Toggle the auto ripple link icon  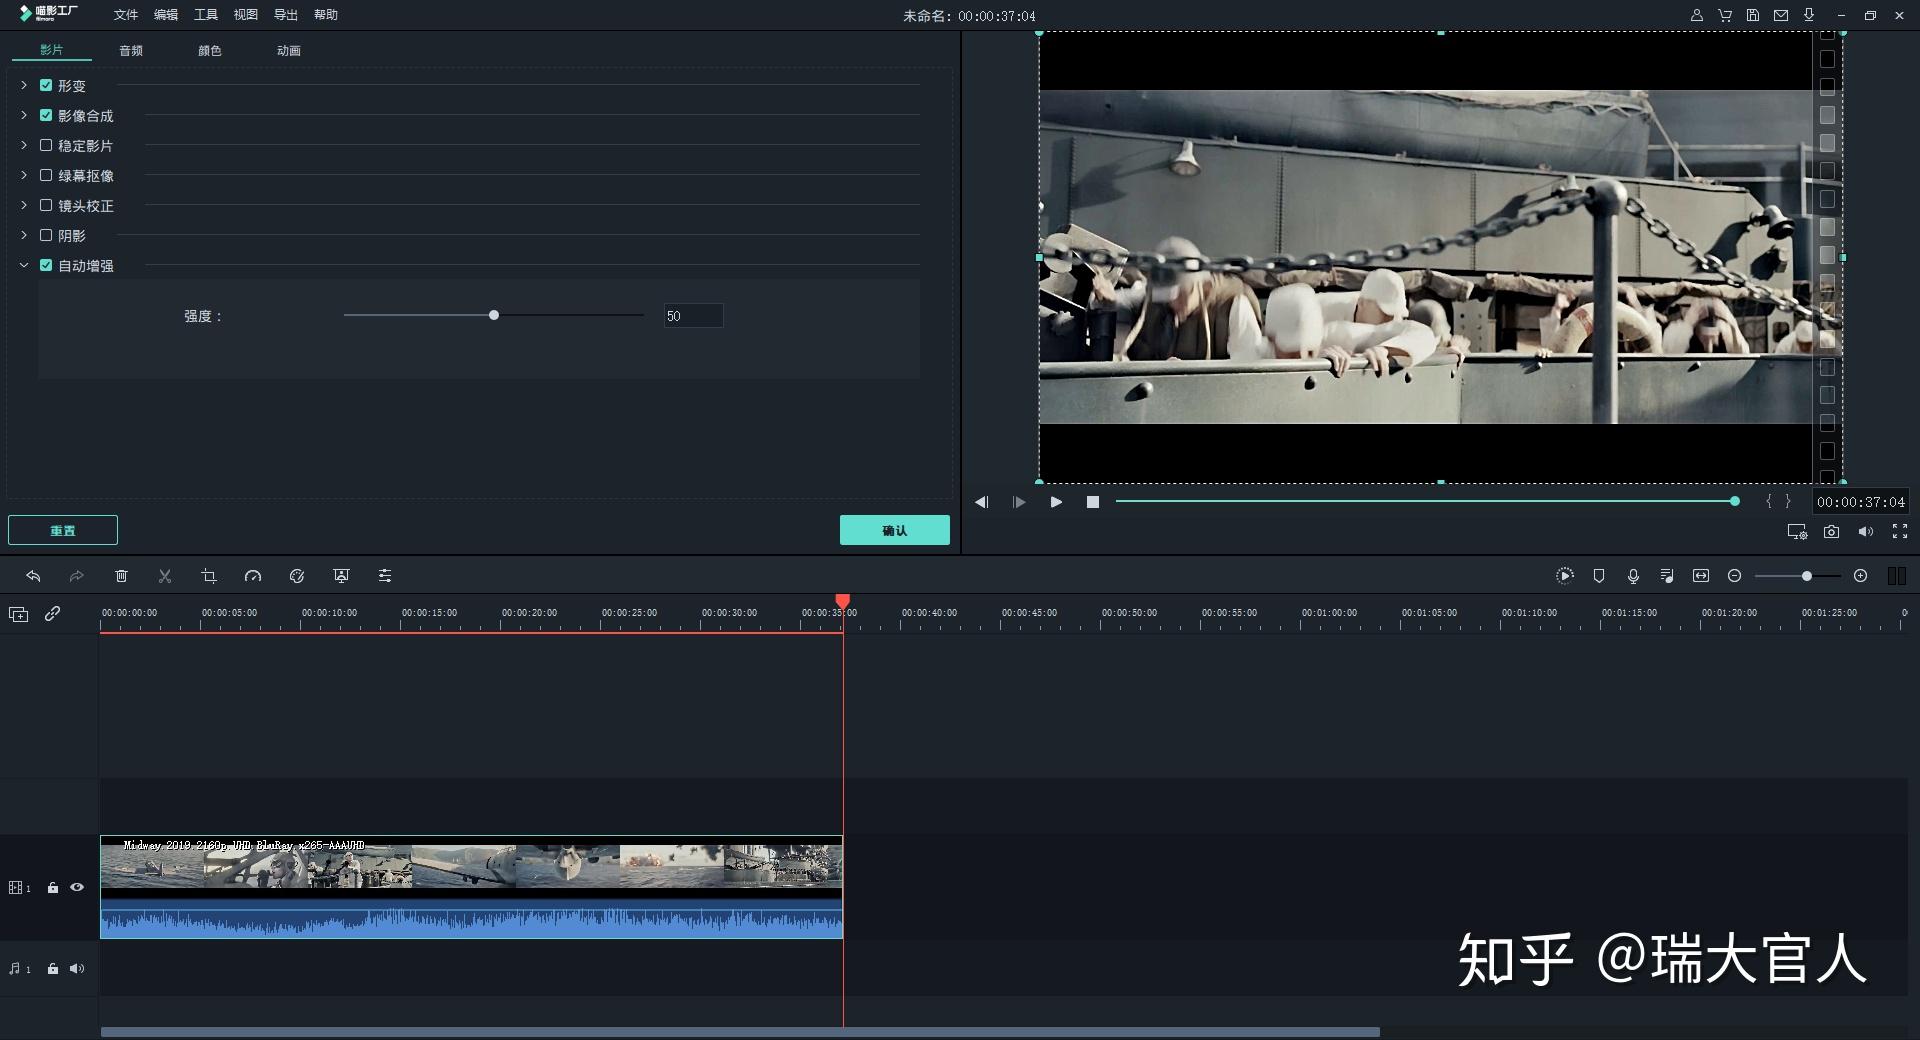tap(53, 614)
